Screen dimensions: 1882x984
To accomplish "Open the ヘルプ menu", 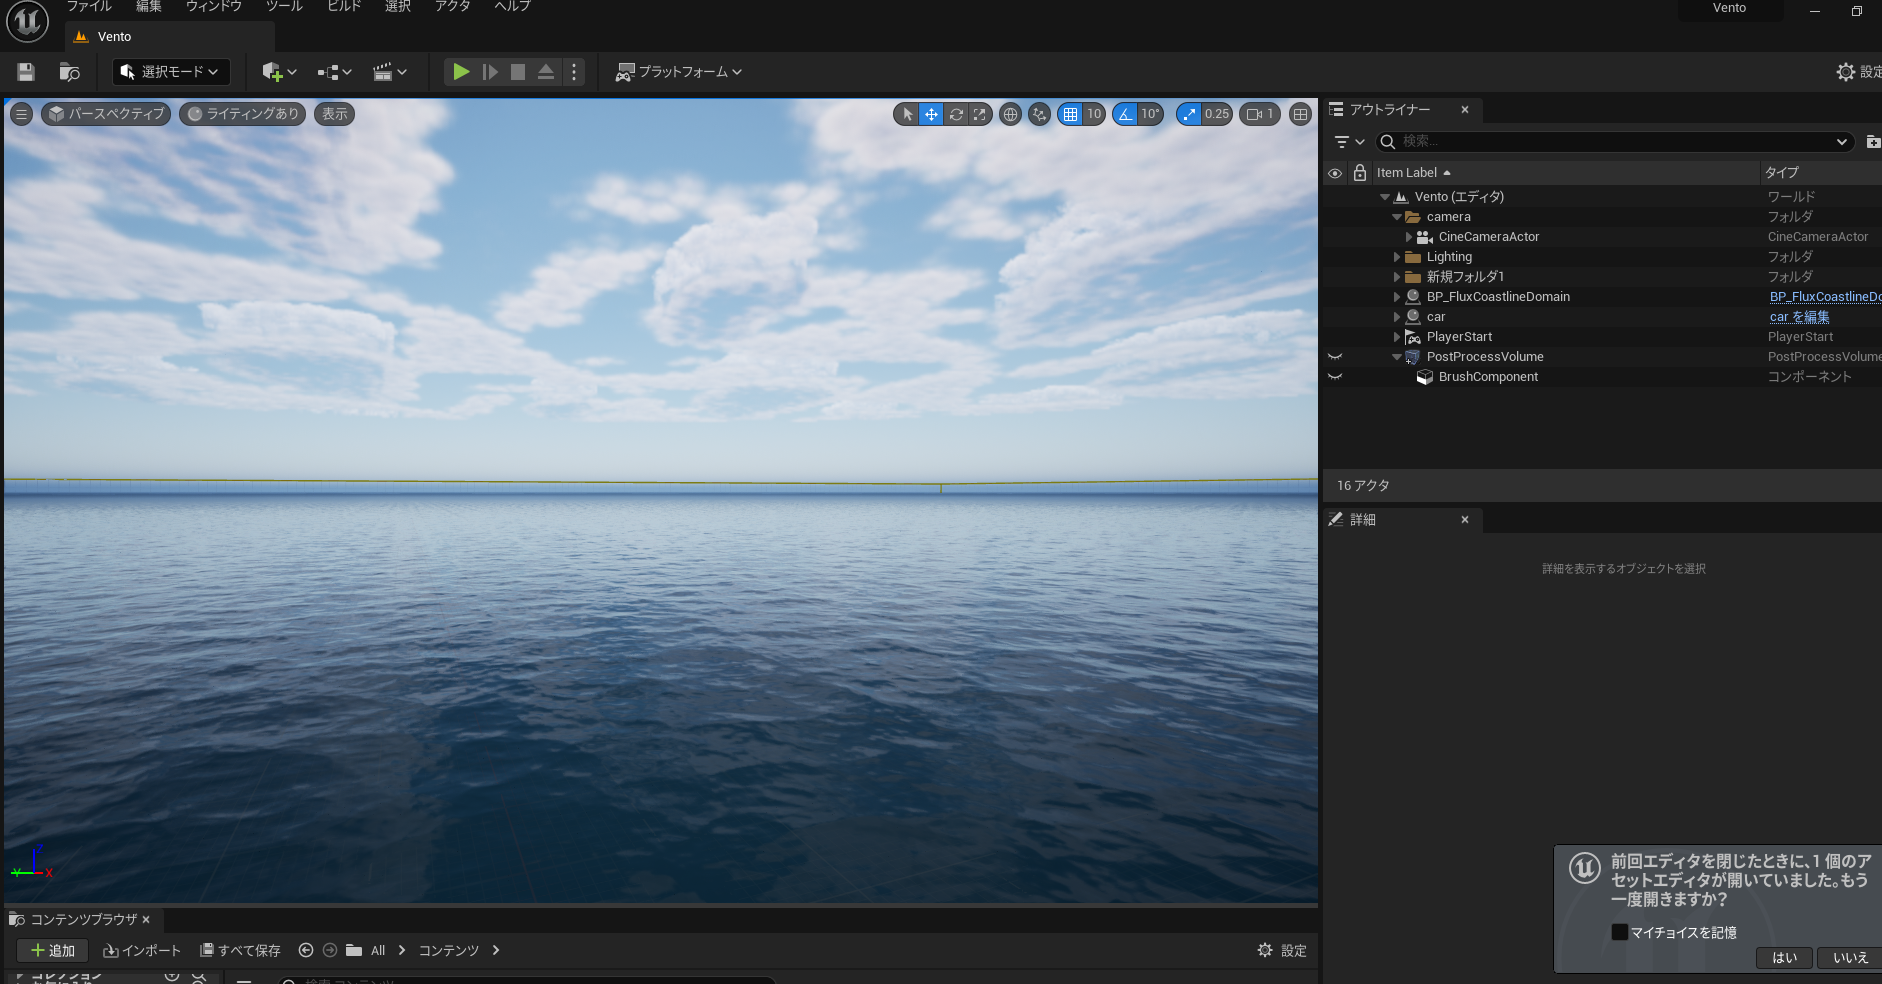I will point(512,6).
